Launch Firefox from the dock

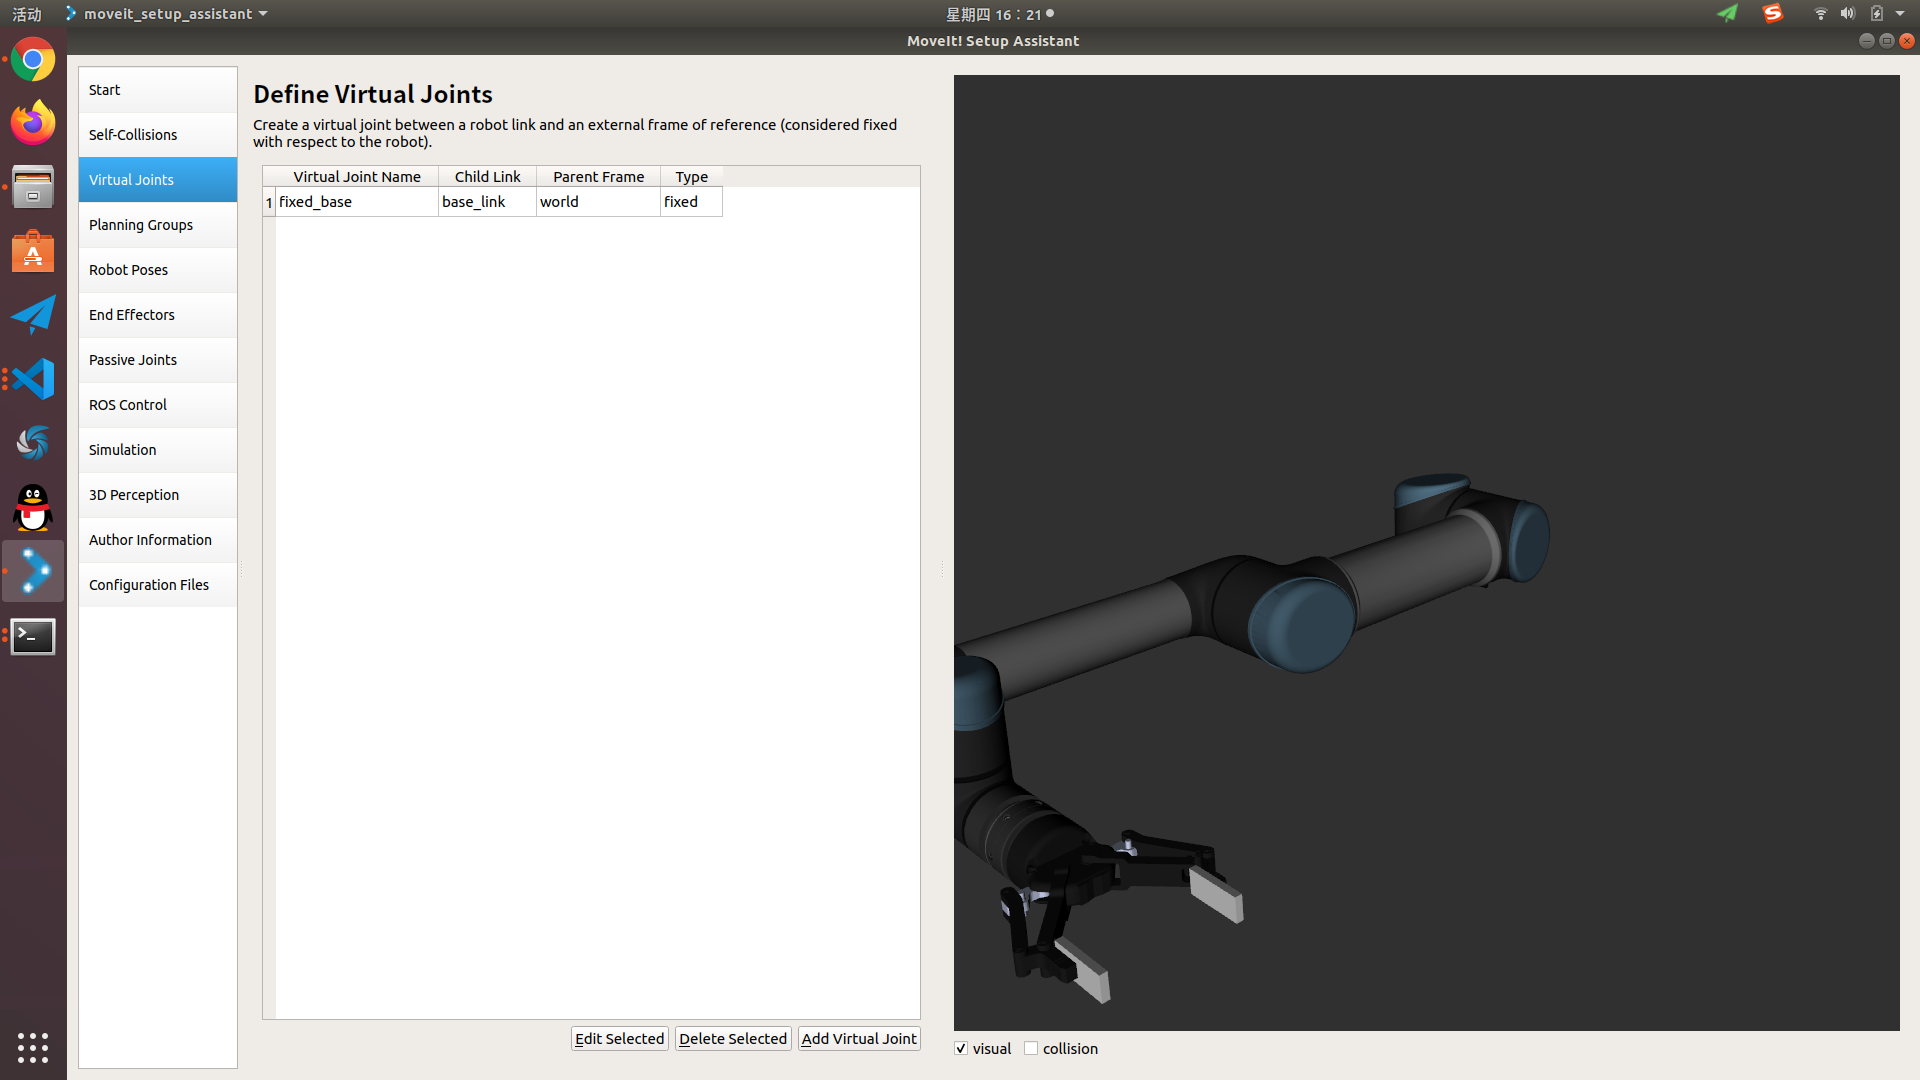[x=33, y=123]
